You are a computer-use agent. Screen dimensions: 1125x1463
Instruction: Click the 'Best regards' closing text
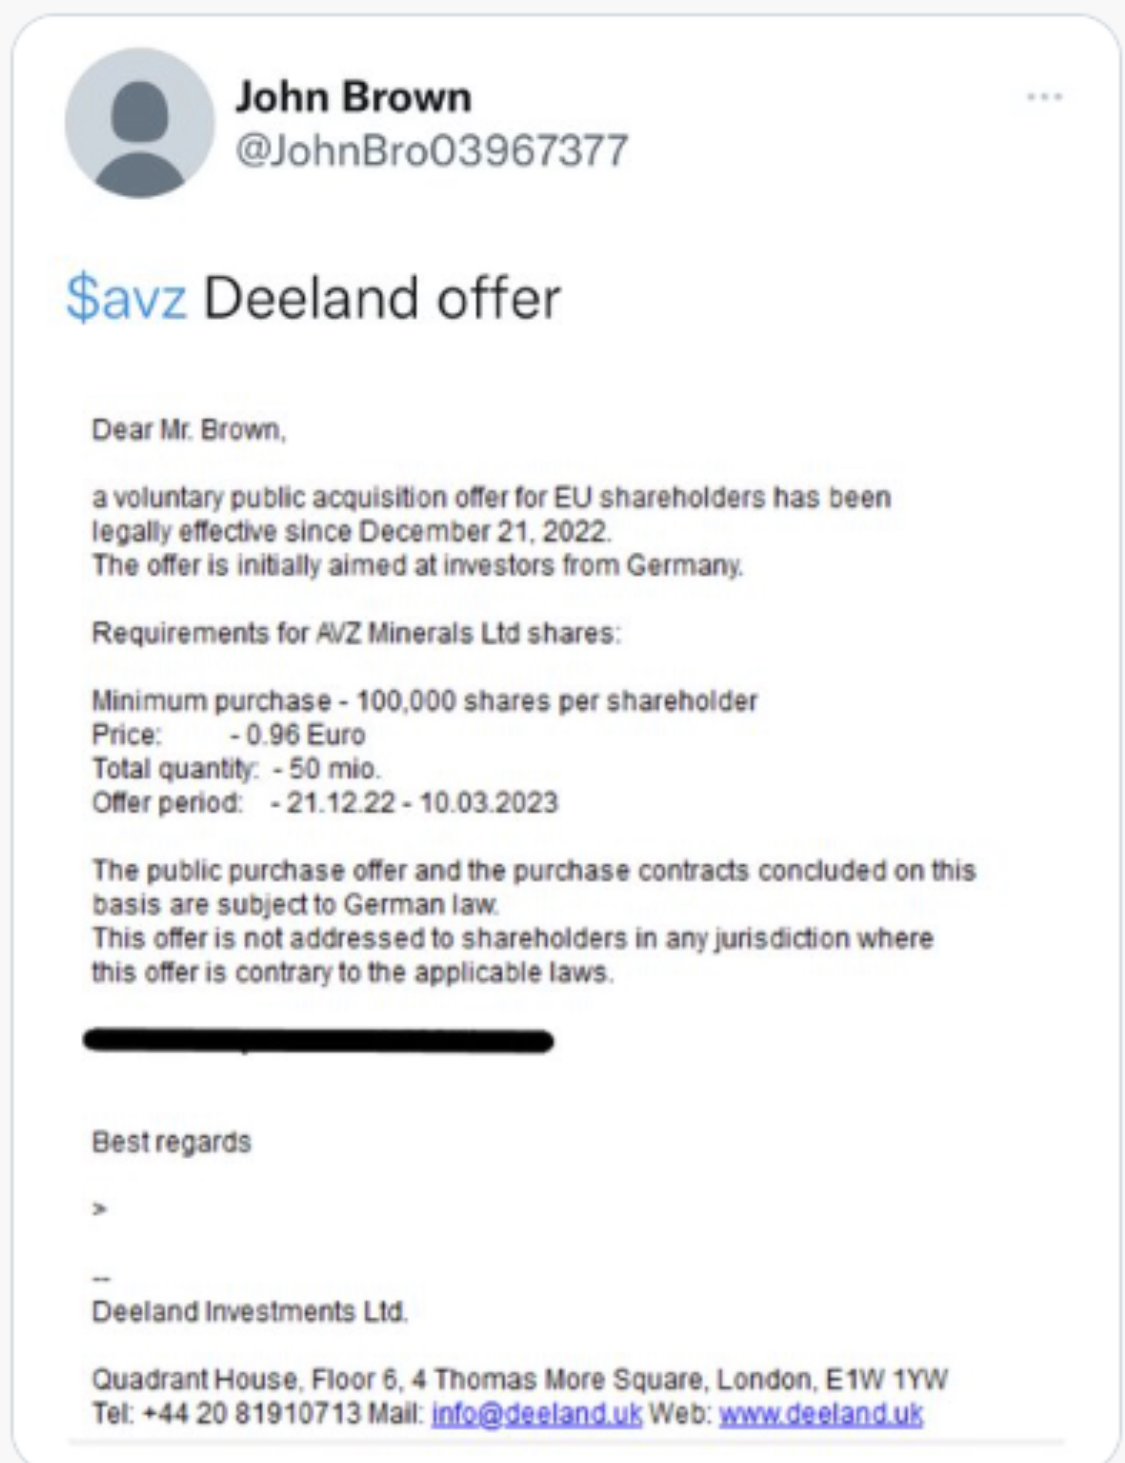pyautogui.click(x=171, y=1142)
